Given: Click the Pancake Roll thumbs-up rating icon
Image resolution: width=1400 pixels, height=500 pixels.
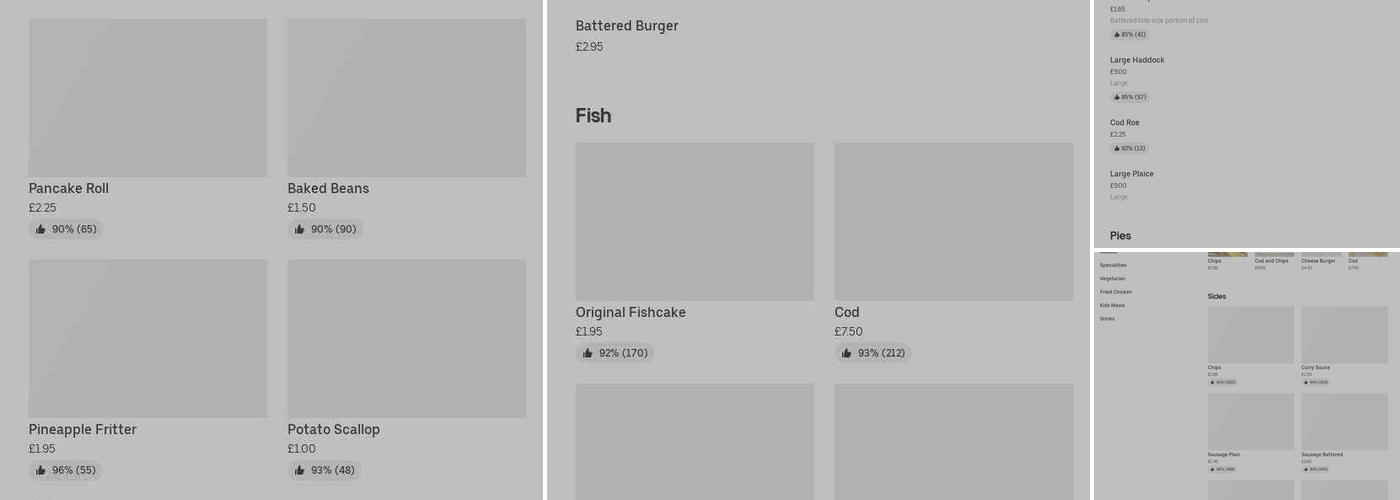Looking at the screenshot, I should 41,230.
